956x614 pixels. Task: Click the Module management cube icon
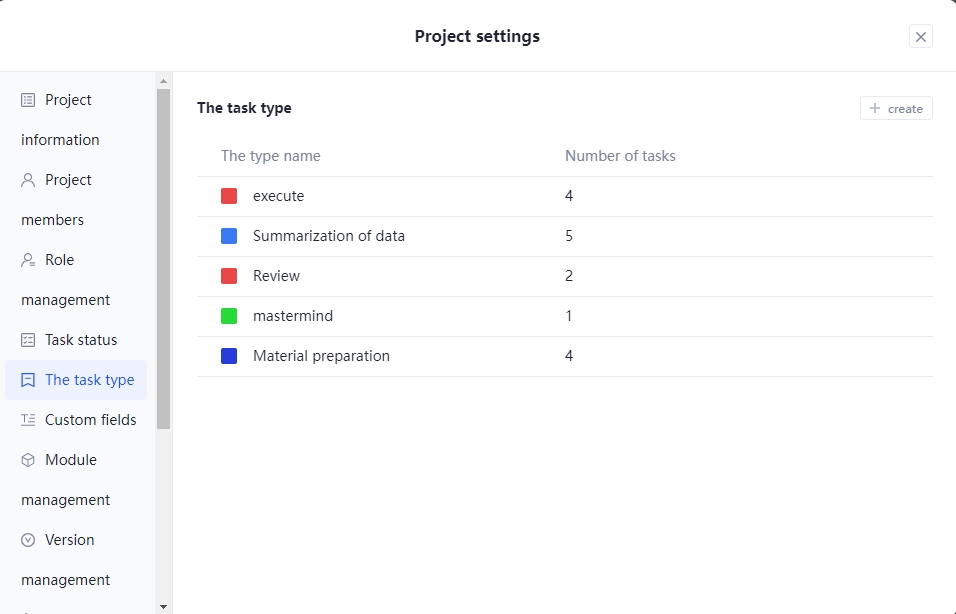pyautogui.click(x=28, y=460)
